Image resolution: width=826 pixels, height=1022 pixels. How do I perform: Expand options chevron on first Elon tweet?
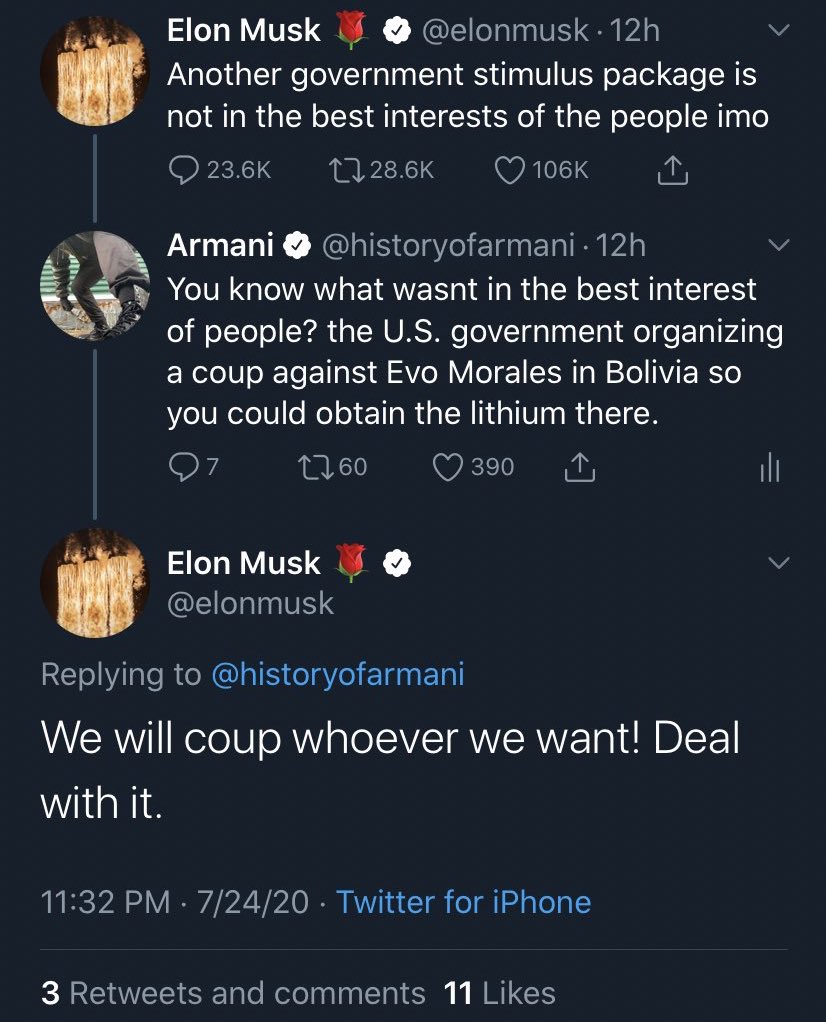coord(778,30)
